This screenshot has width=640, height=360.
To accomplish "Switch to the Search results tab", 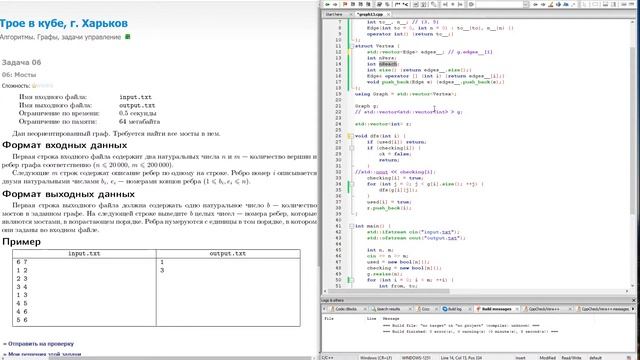I will [x=388, y=309].
